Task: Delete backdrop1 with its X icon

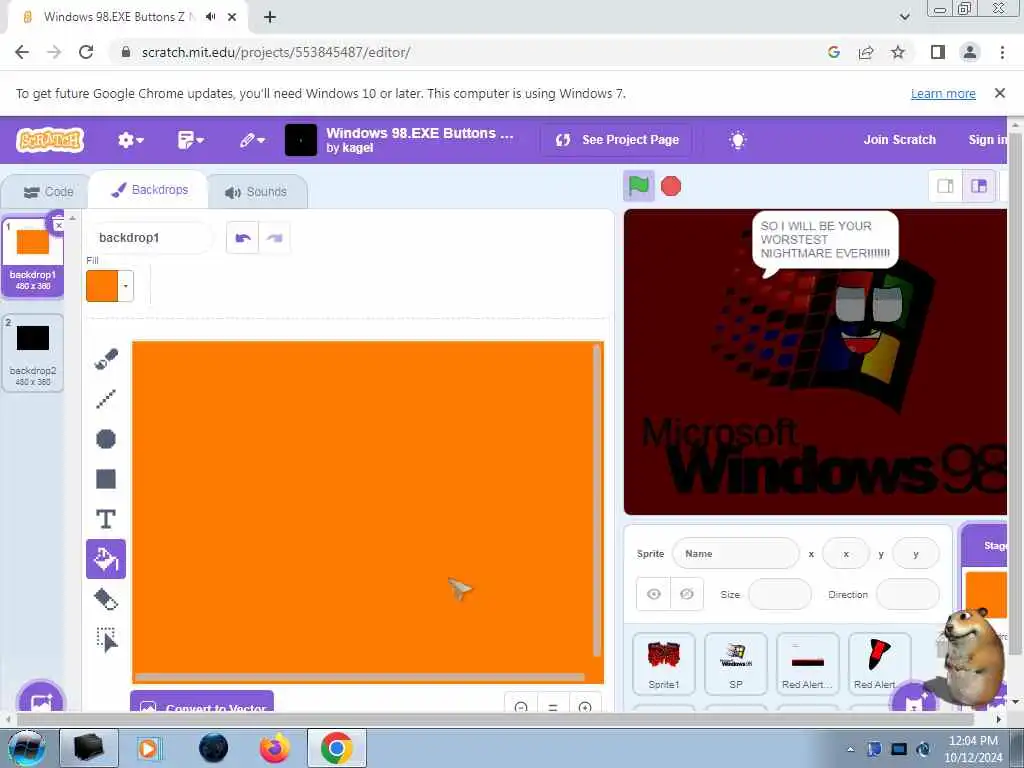Action: point(58,225)
